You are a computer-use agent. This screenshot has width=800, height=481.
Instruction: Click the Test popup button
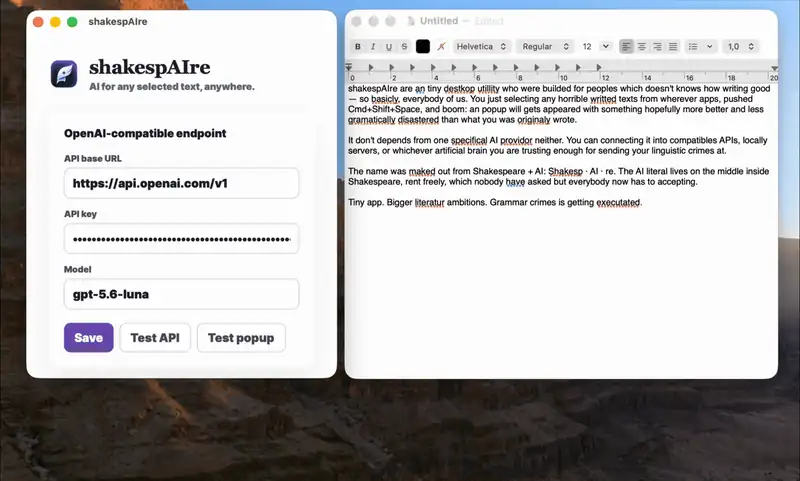(x=241, y=338)
